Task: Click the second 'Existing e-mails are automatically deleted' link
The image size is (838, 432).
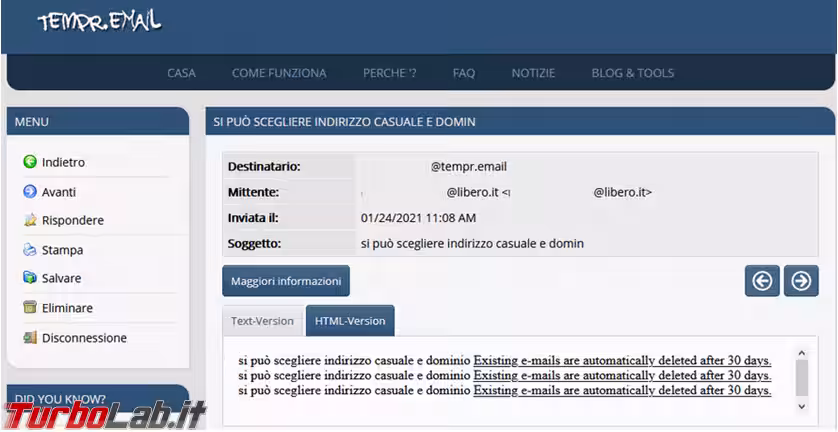Action: [622, 375]
